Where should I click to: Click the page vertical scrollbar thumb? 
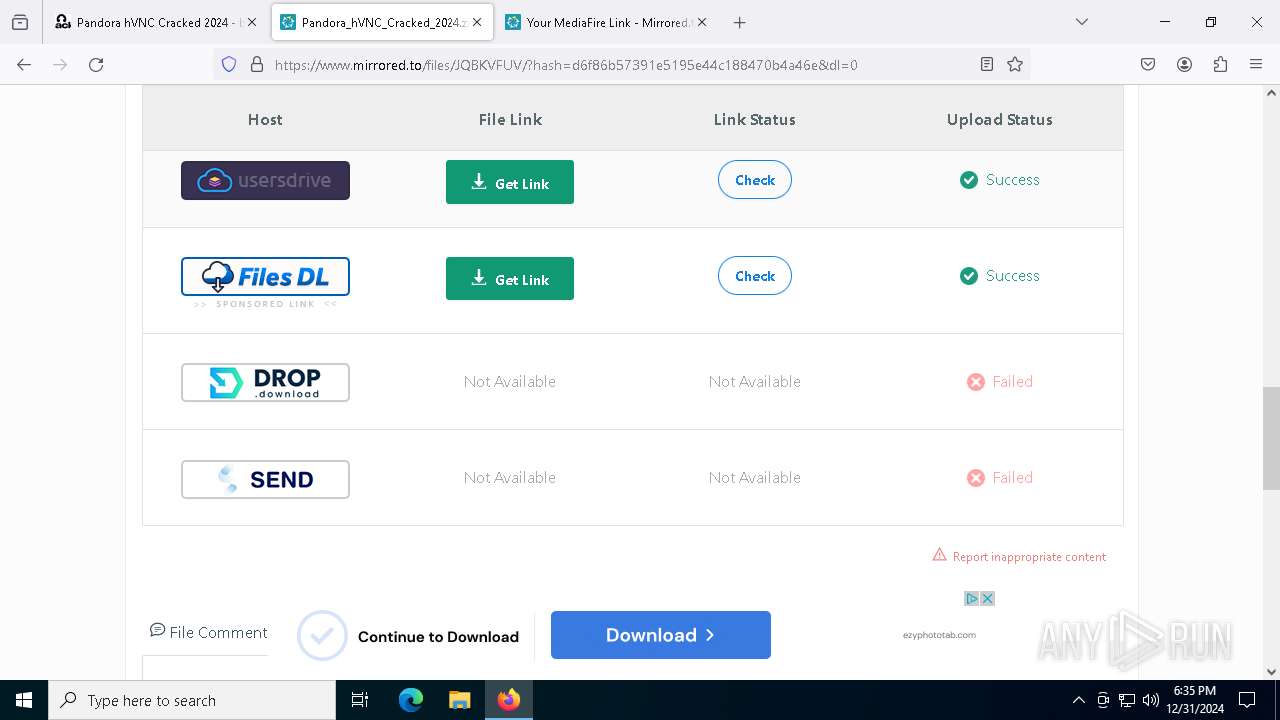click(1271, 438)
